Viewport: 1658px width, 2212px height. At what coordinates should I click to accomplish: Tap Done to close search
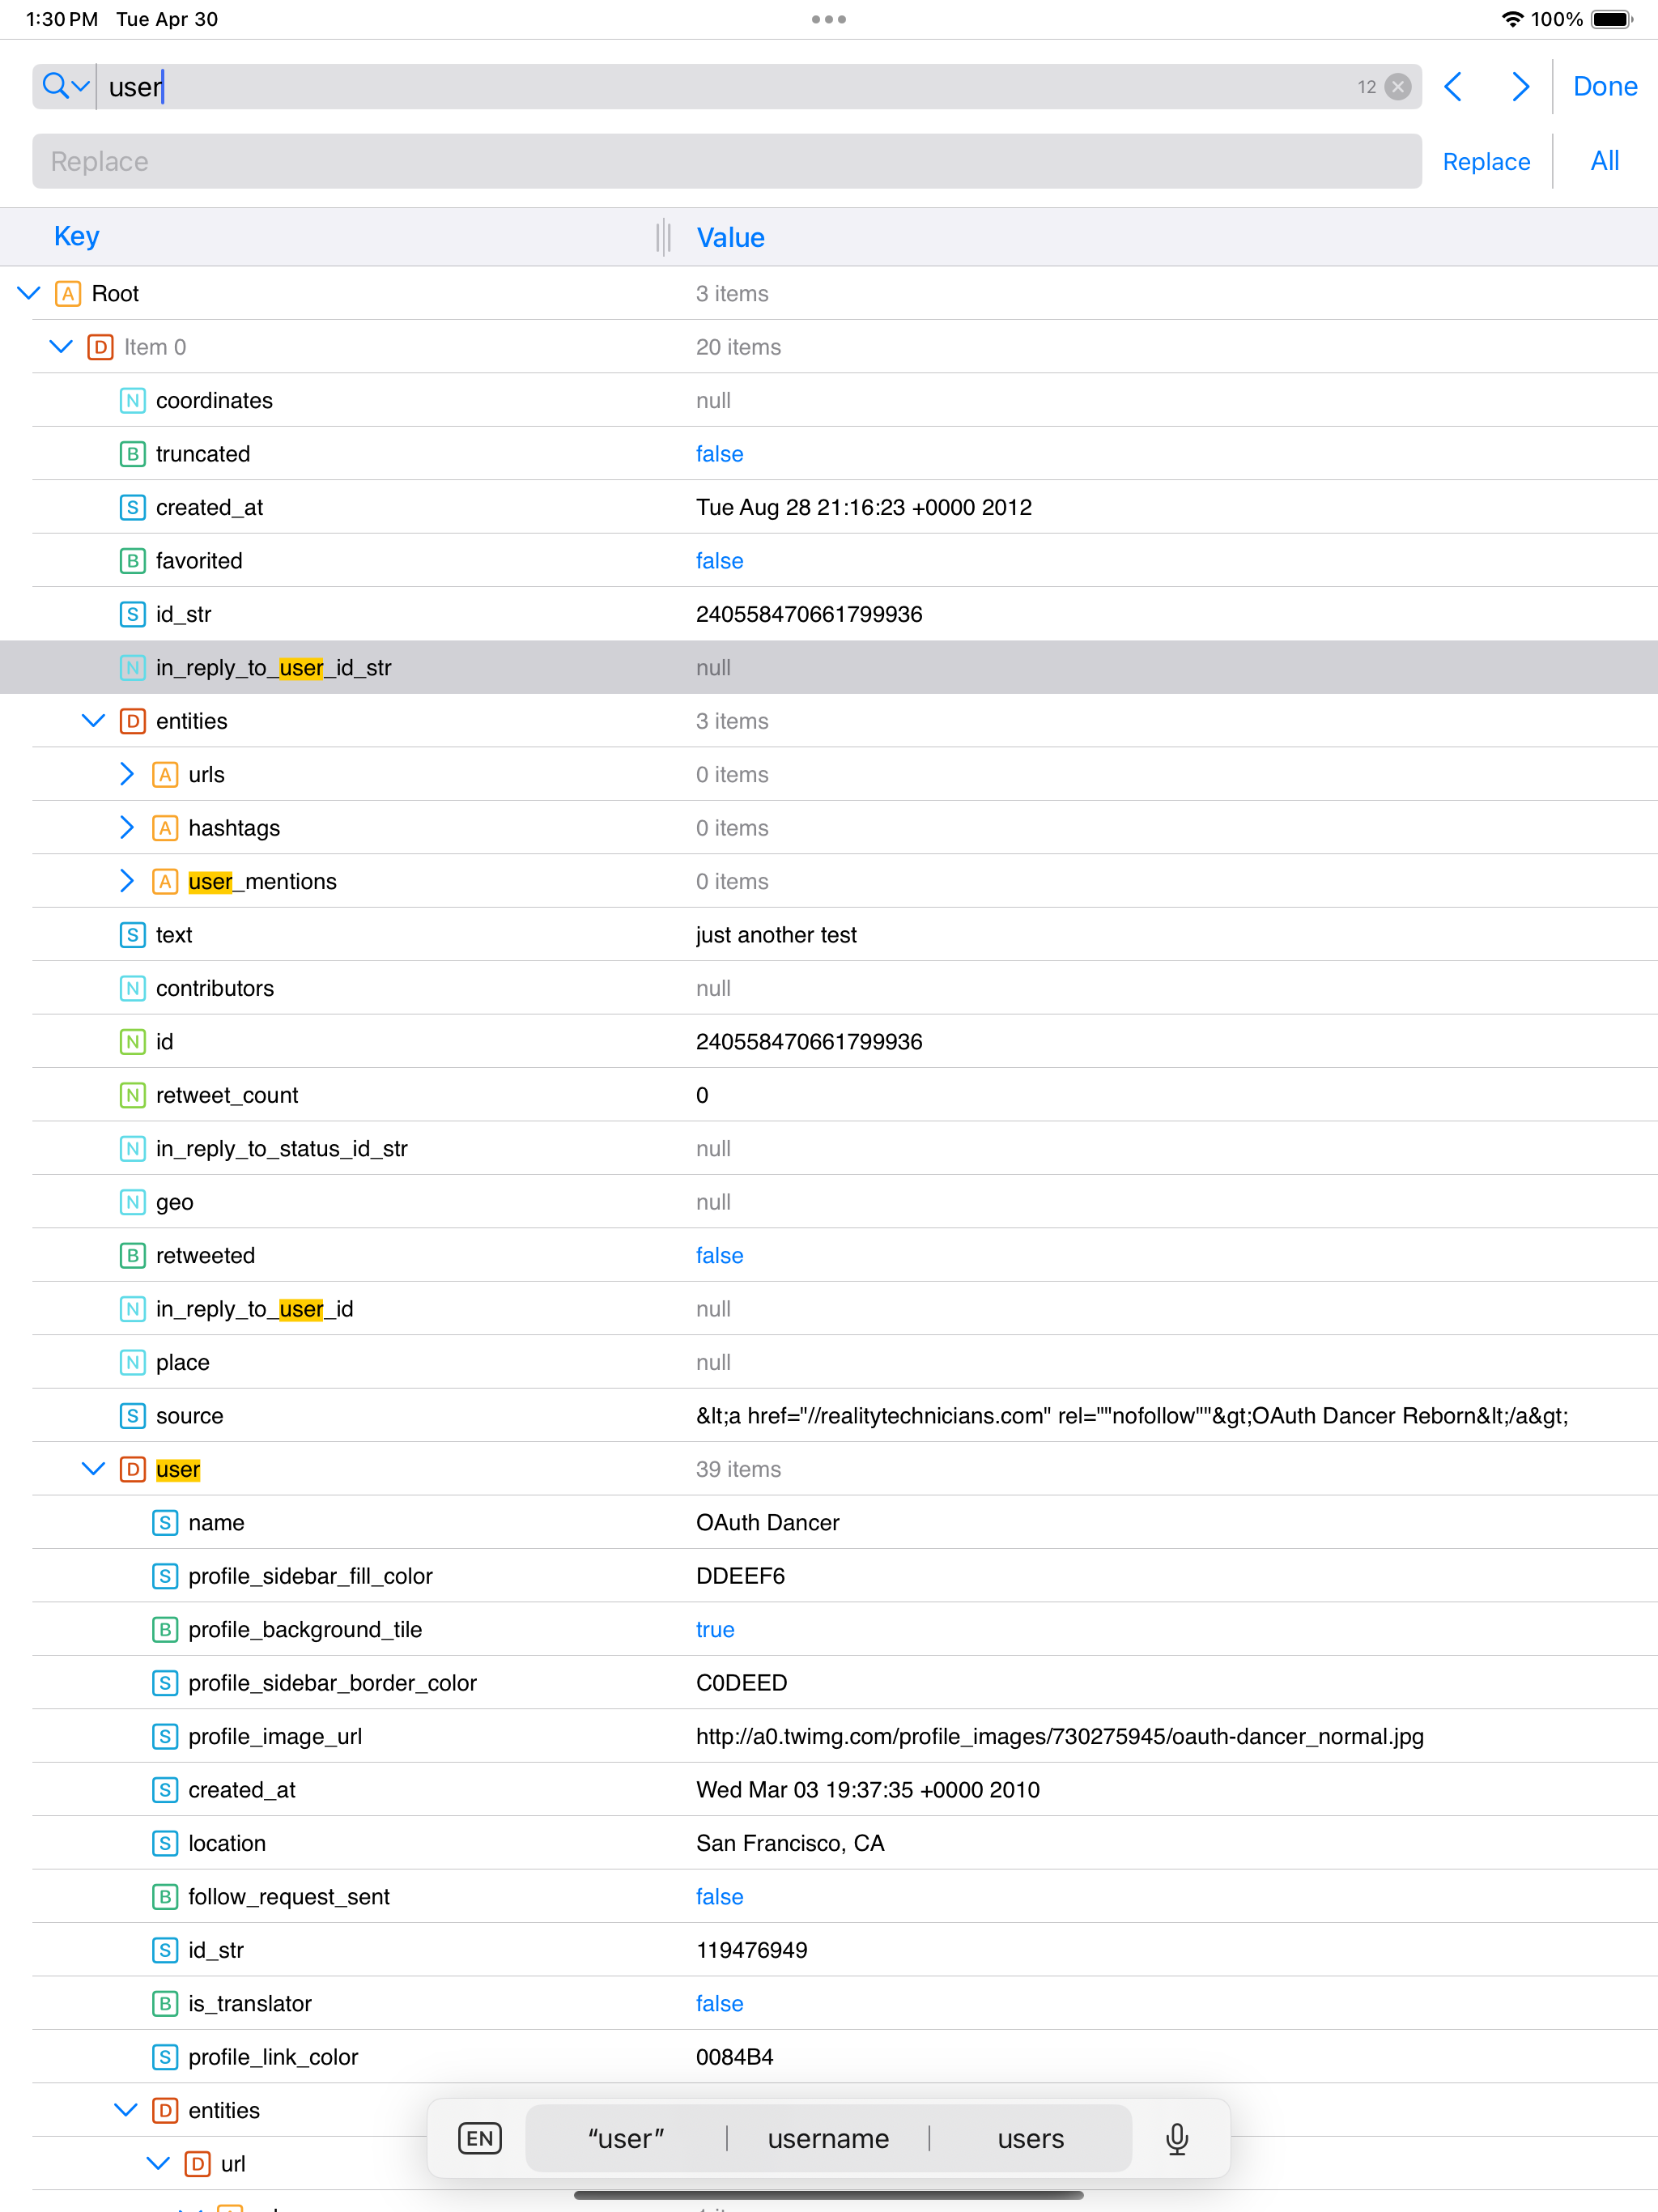tap(1604, 87)
